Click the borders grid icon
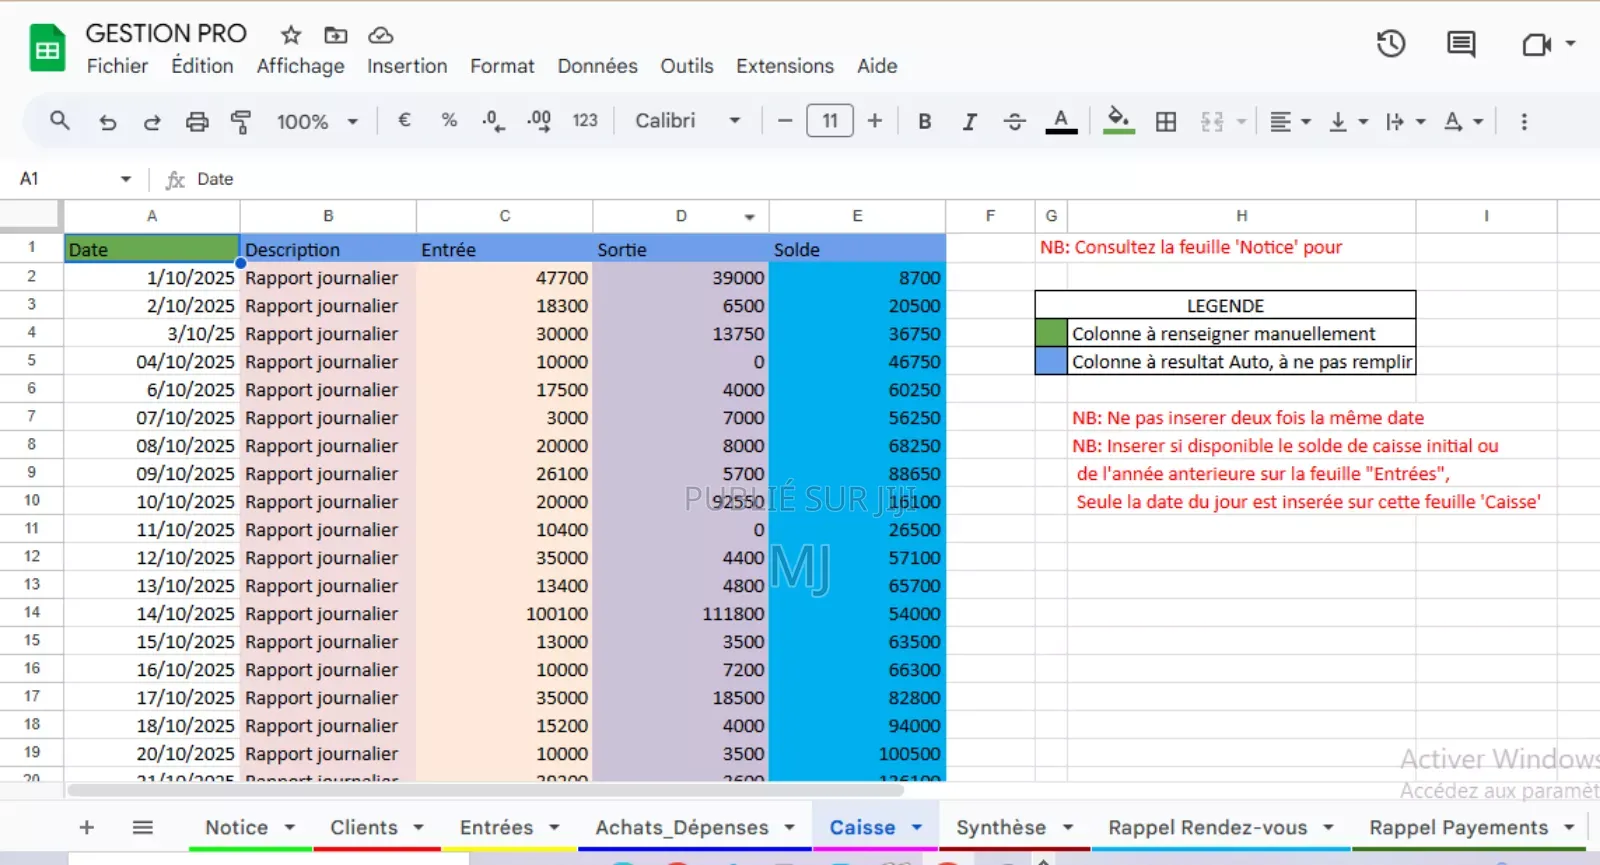This screenshot has width=1600, height=865. tap(1166, 122)
